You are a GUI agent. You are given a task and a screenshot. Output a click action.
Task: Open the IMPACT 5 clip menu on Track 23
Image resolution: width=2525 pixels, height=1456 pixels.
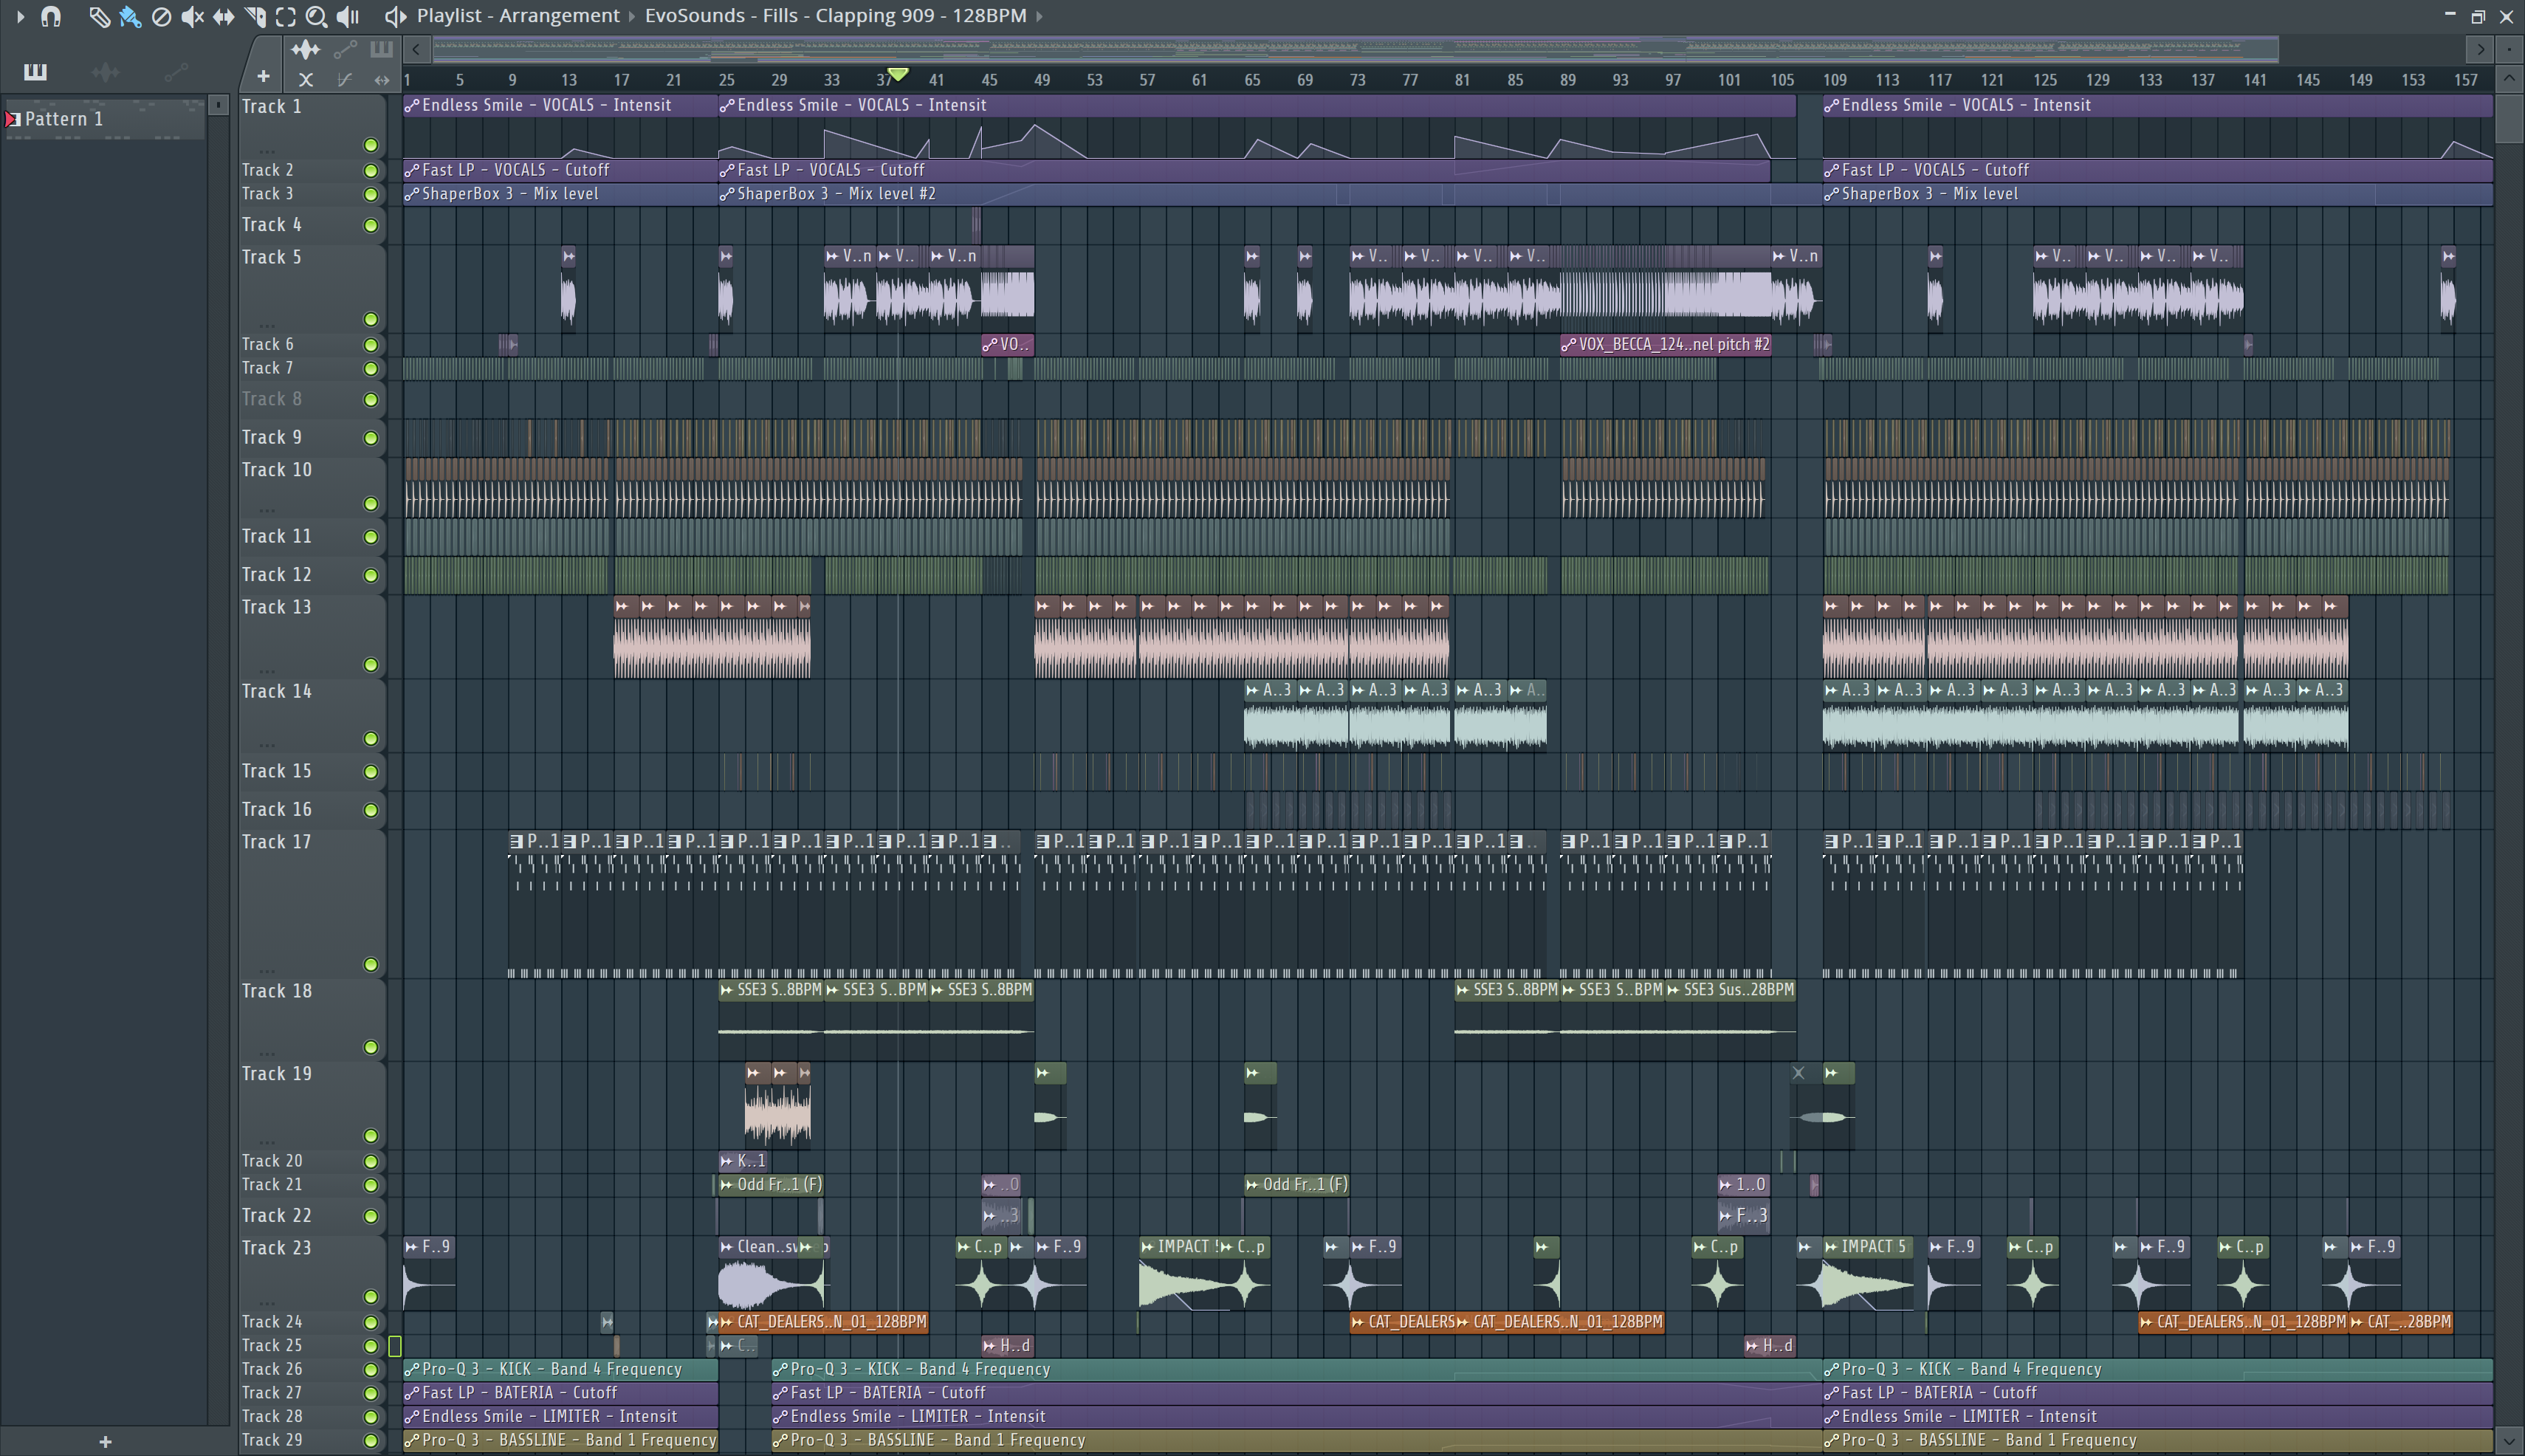tap(1831, 1247)
